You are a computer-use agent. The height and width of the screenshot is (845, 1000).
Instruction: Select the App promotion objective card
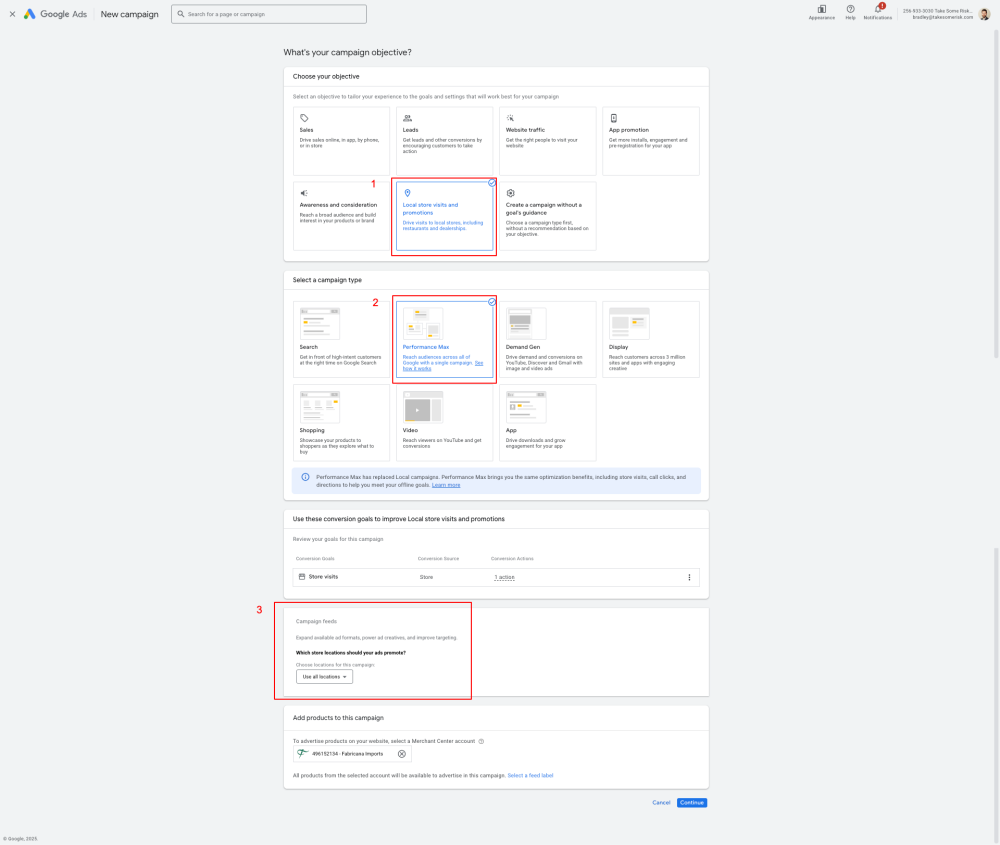tap(651, 141)
